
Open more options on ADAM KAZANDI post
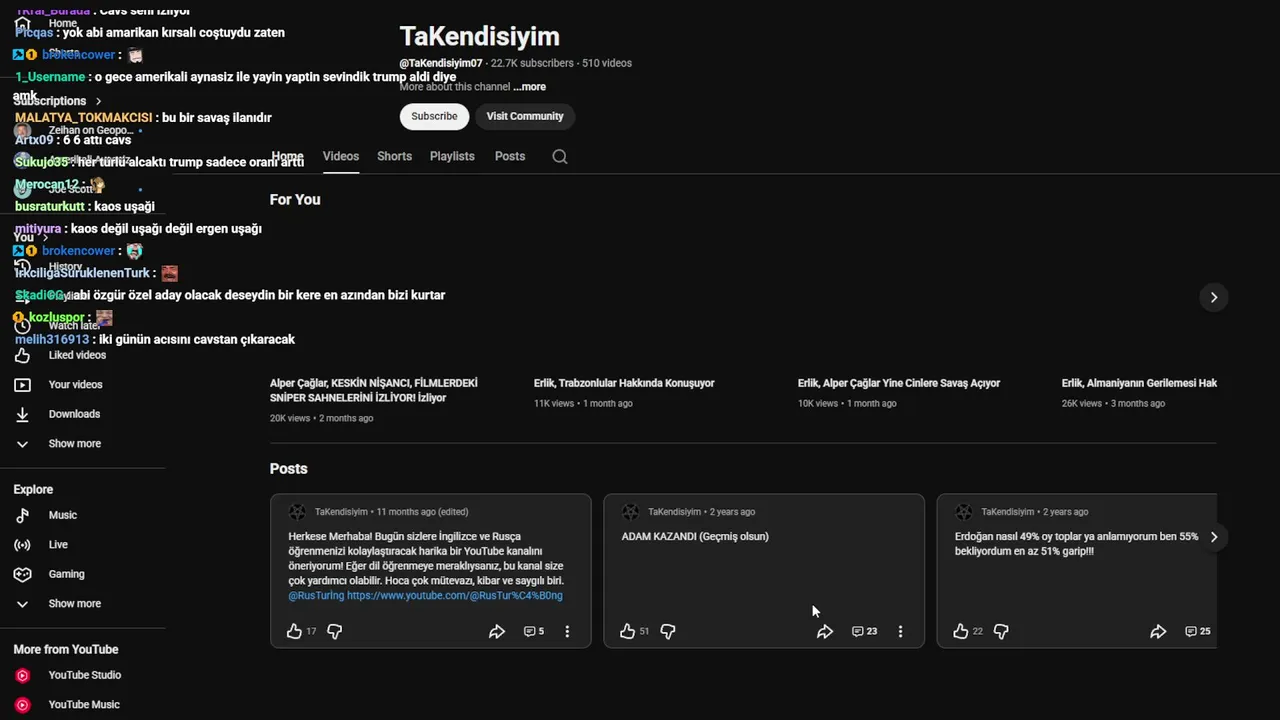(x=900, y=631)
